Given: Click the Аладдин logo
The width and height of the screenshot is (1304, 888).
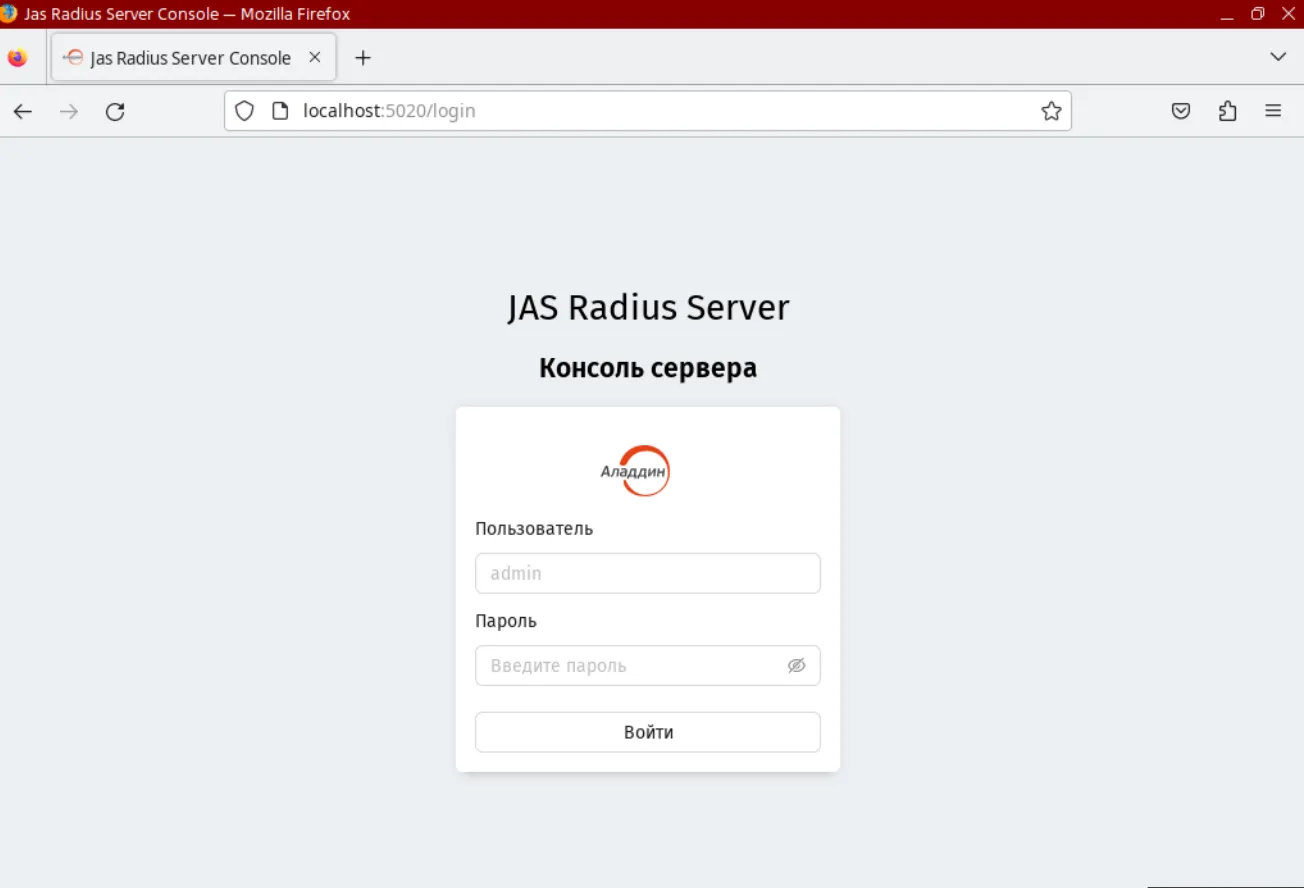Looking at the screenshot, I should pyautogui.click(x=636, y=471).
